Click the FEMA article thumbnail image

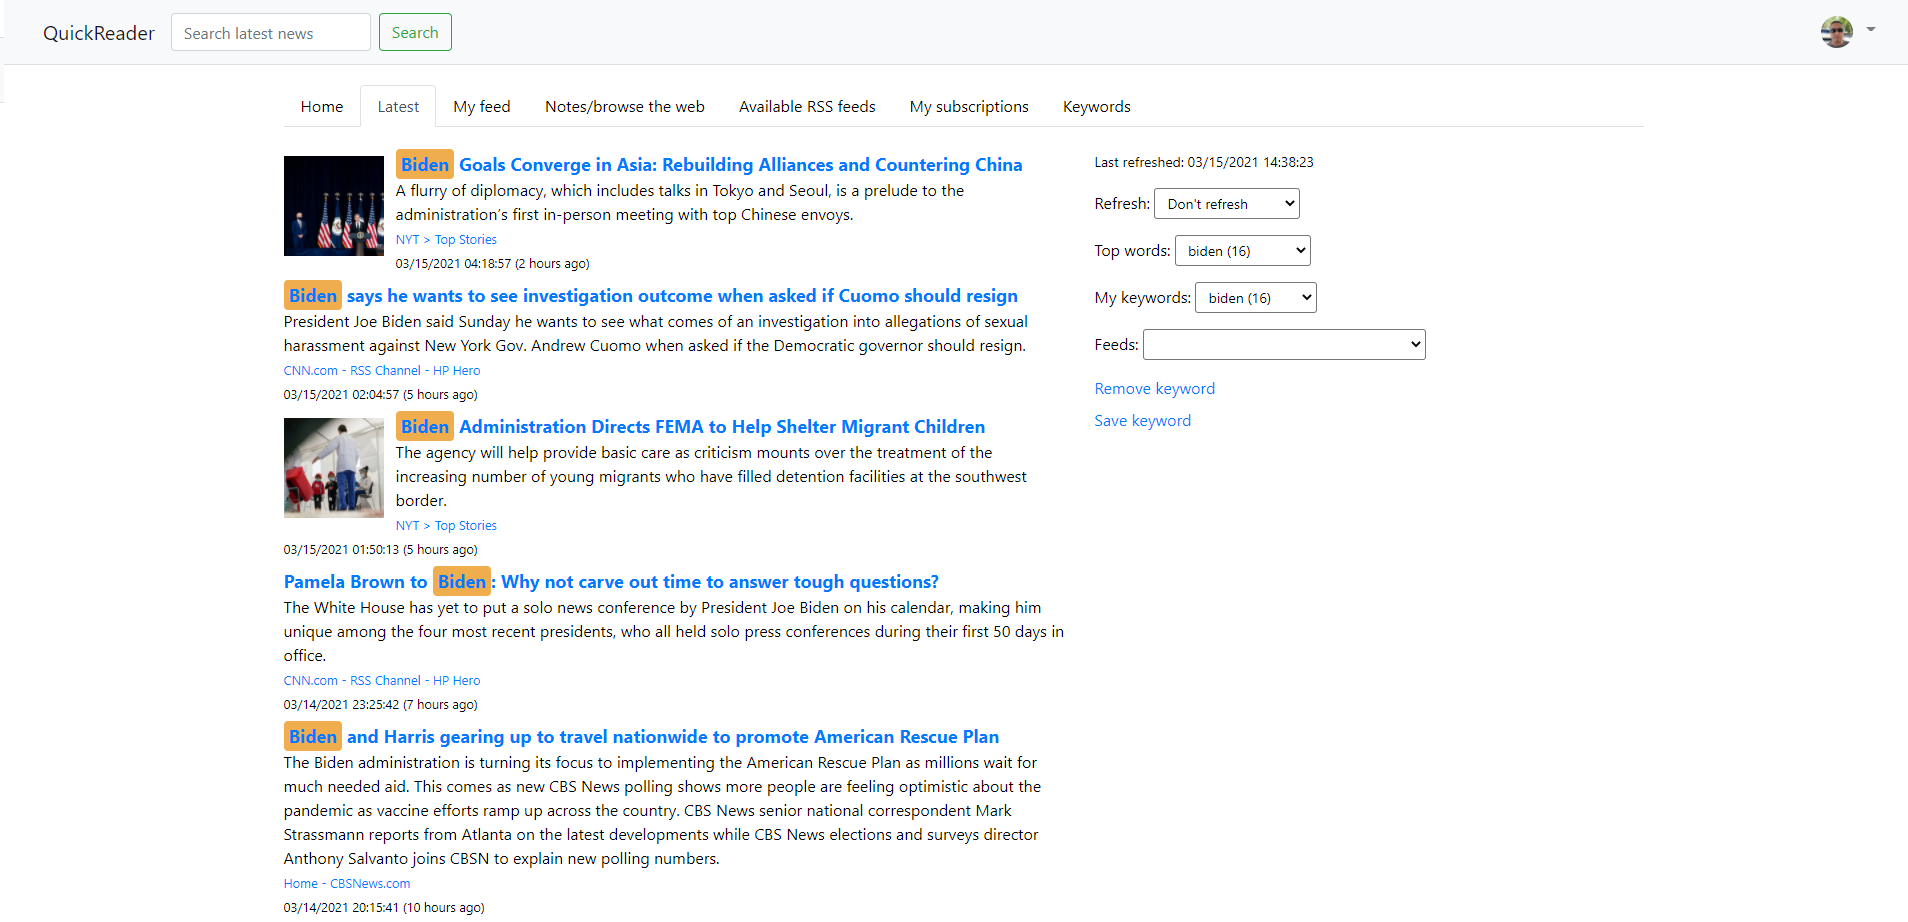click(334, 468)
